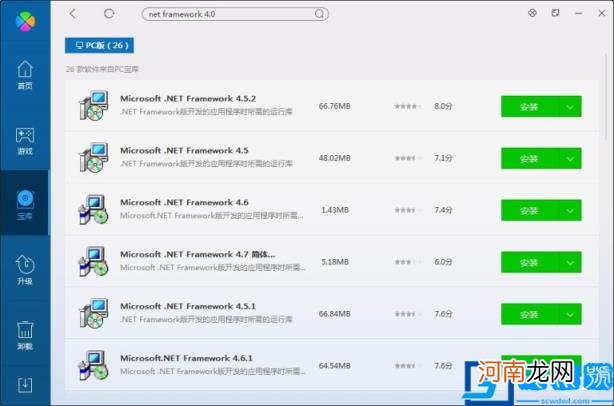The height and width of the screenshot is (406, 614).
Task: Install .NET Framework 4.5.2 with 安装 button
Action: 529,106
